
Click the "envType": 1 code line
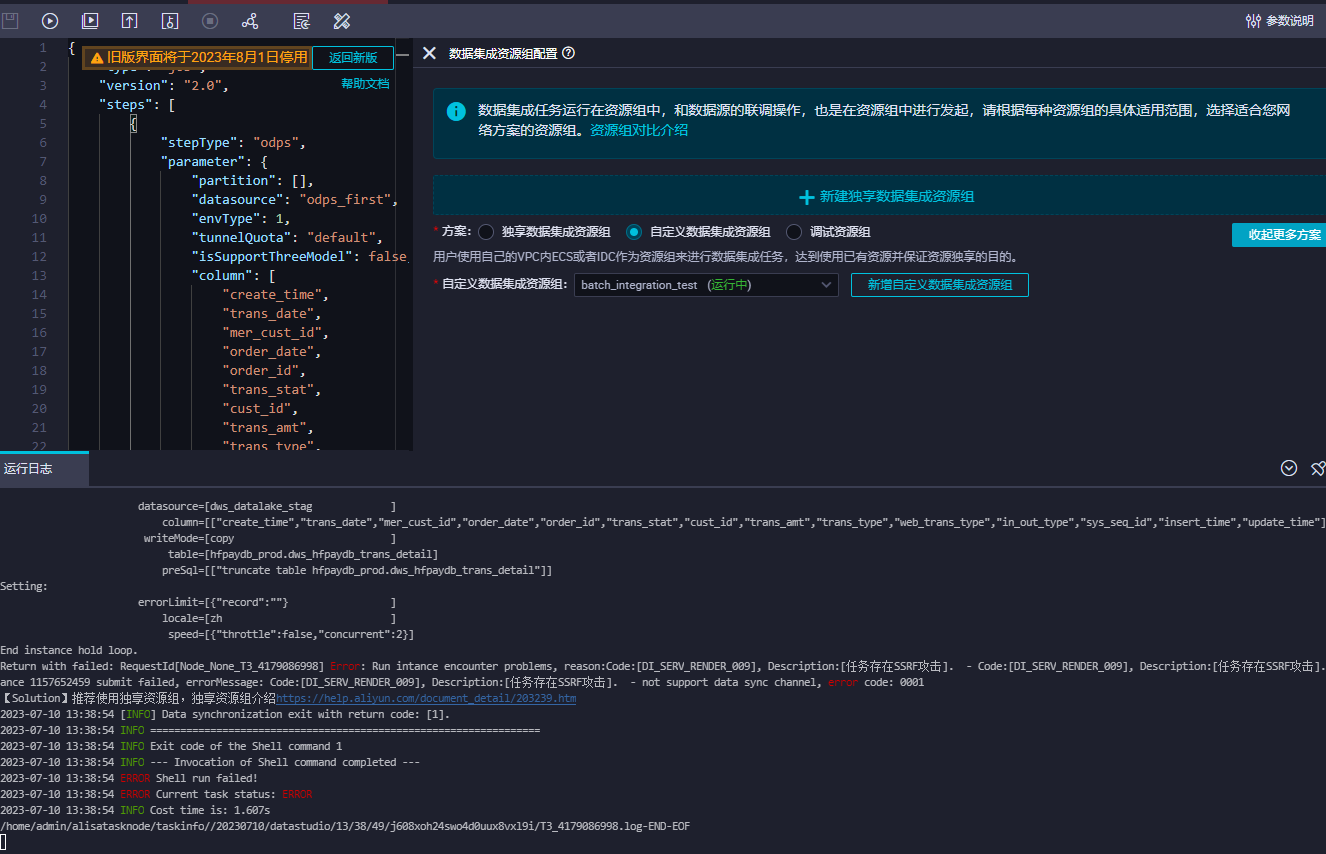click(241, 219)
